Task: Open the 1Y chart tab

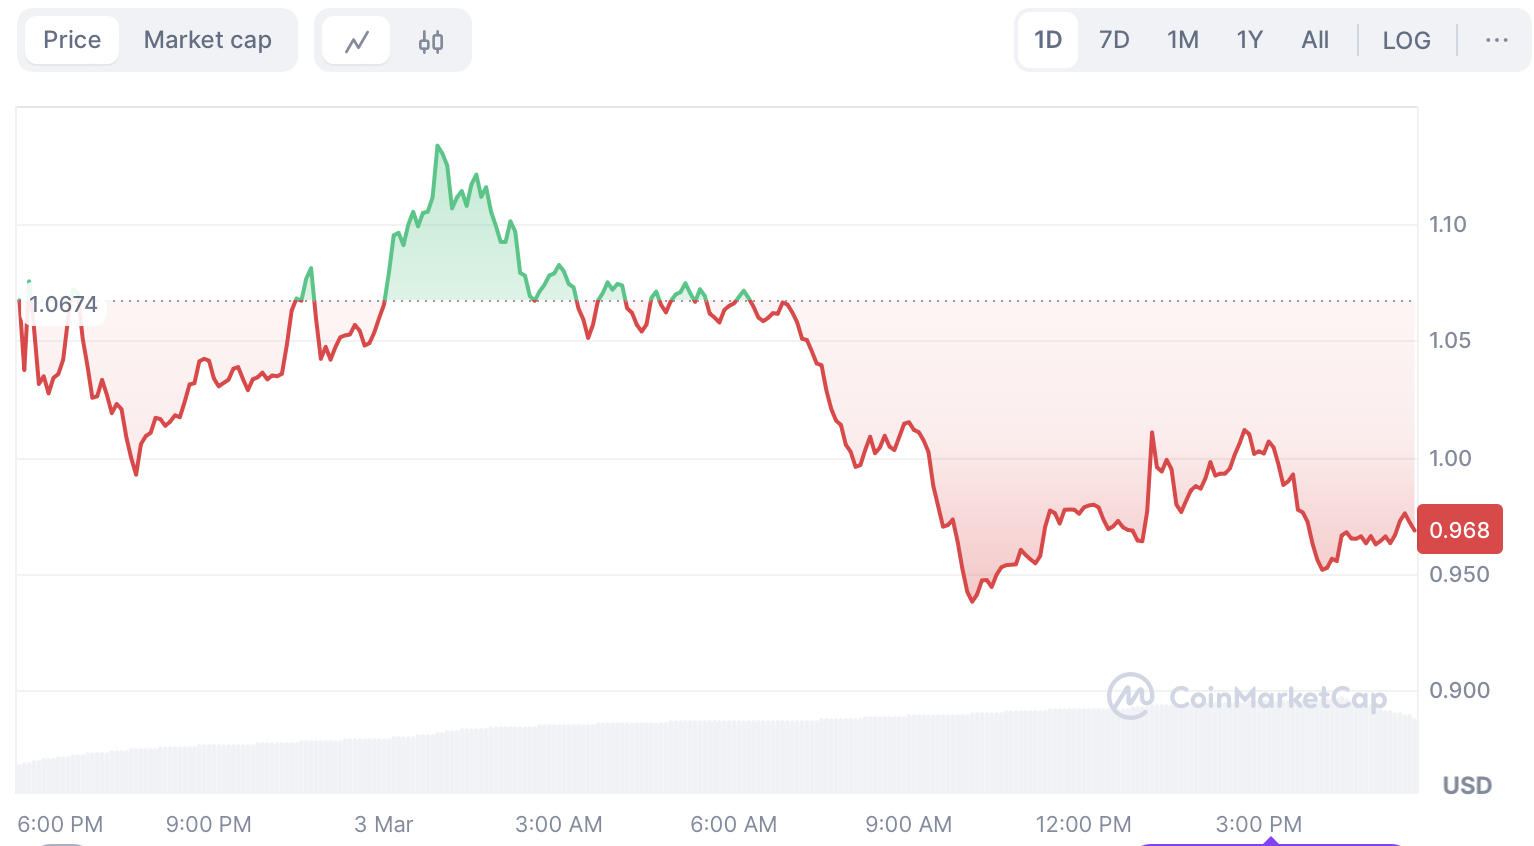Action: [x=1249, y=40]
